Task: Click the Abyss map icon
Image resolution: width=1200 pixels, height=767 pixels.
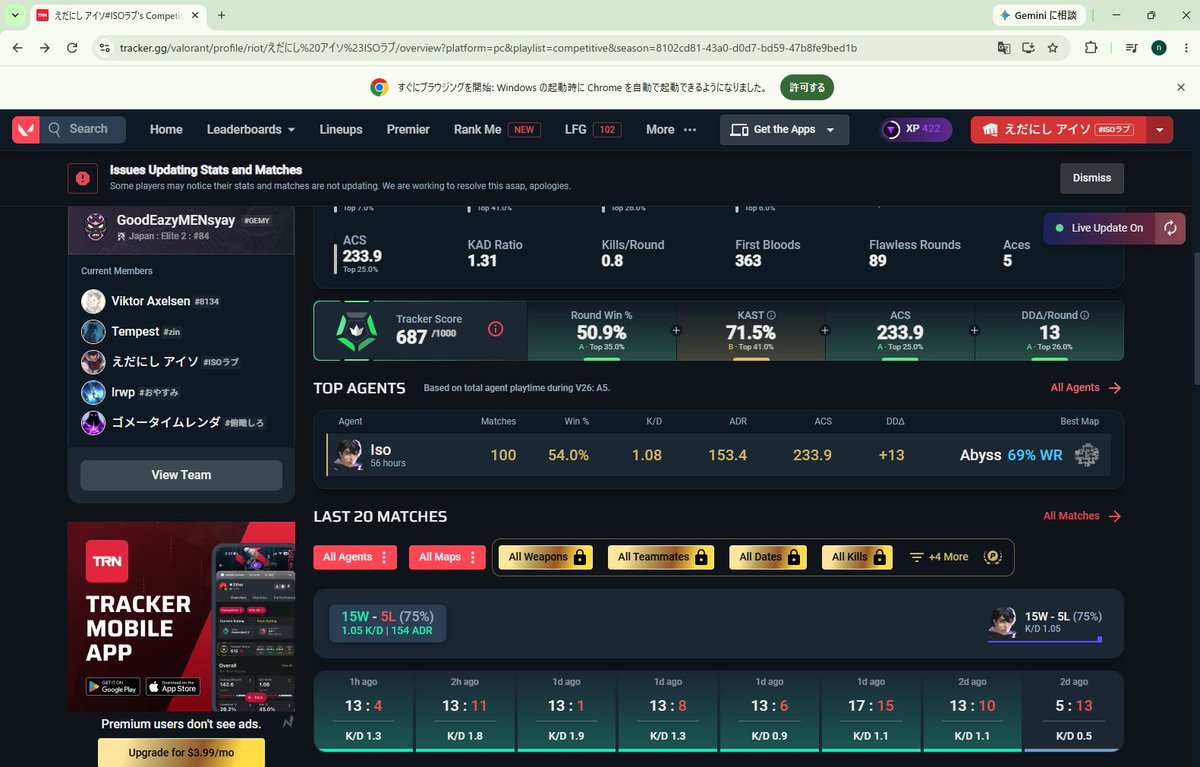Action: pos(1087,455)
